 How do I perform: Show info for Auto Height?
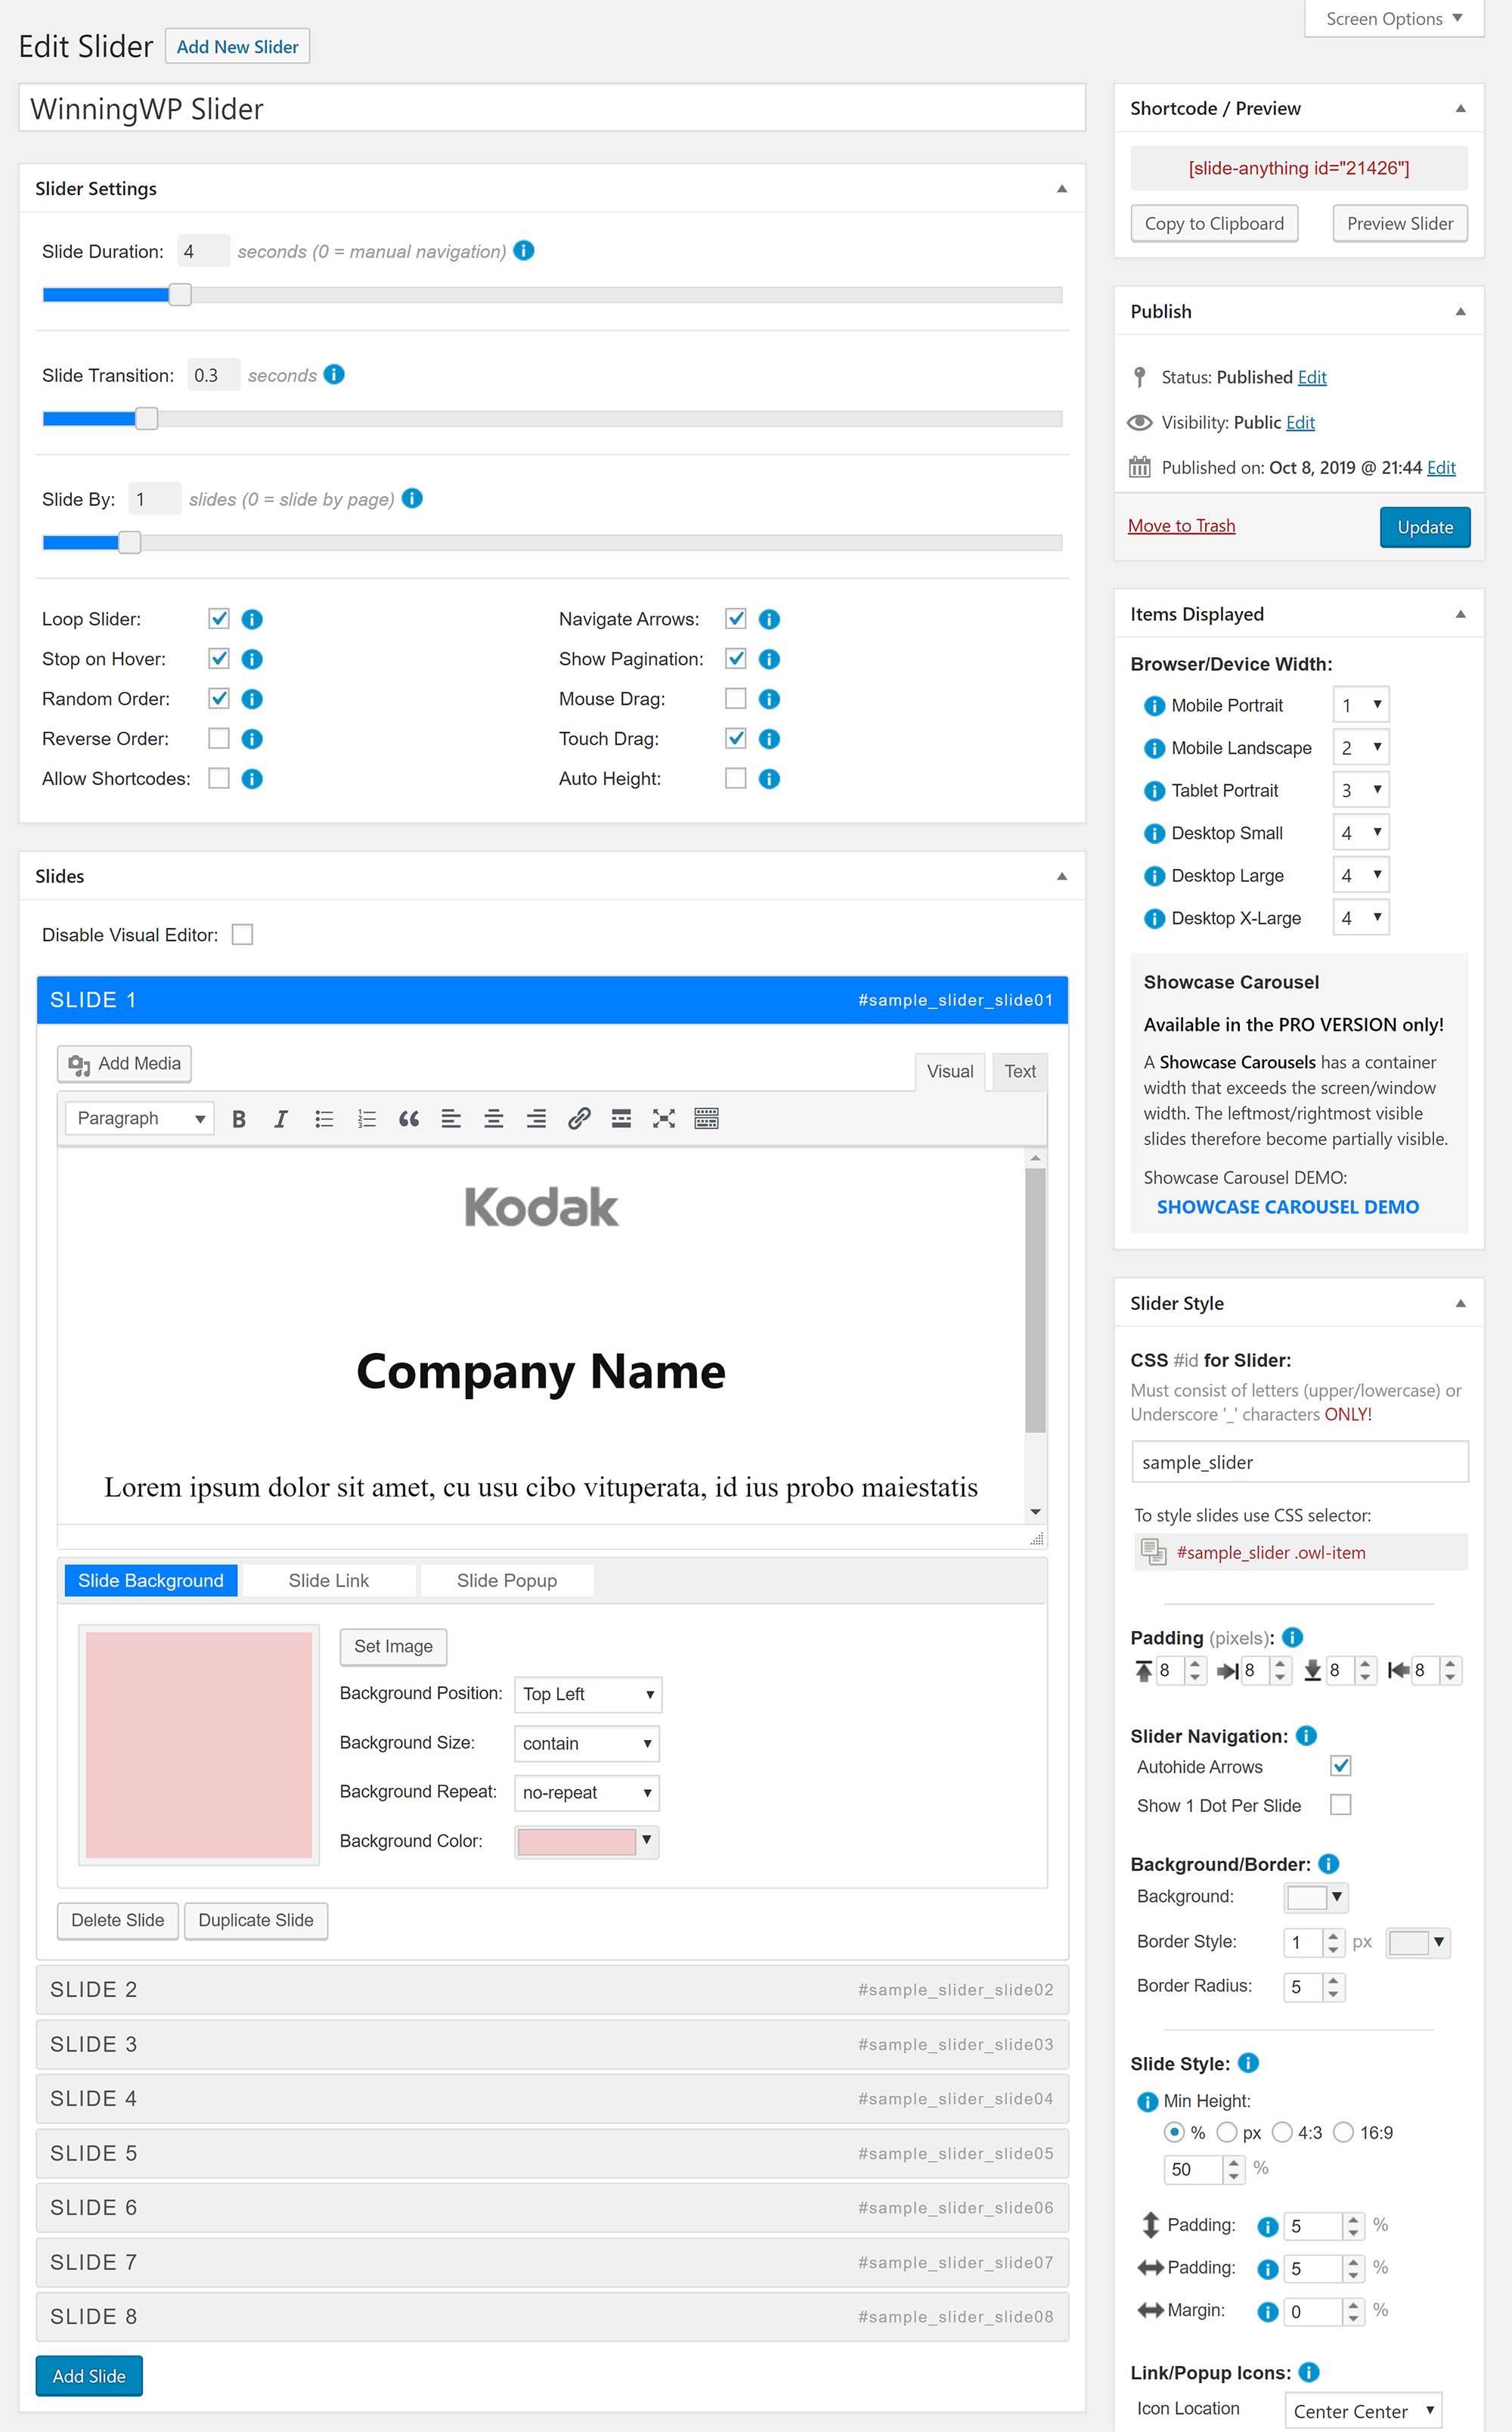click(x=769, y=779)
